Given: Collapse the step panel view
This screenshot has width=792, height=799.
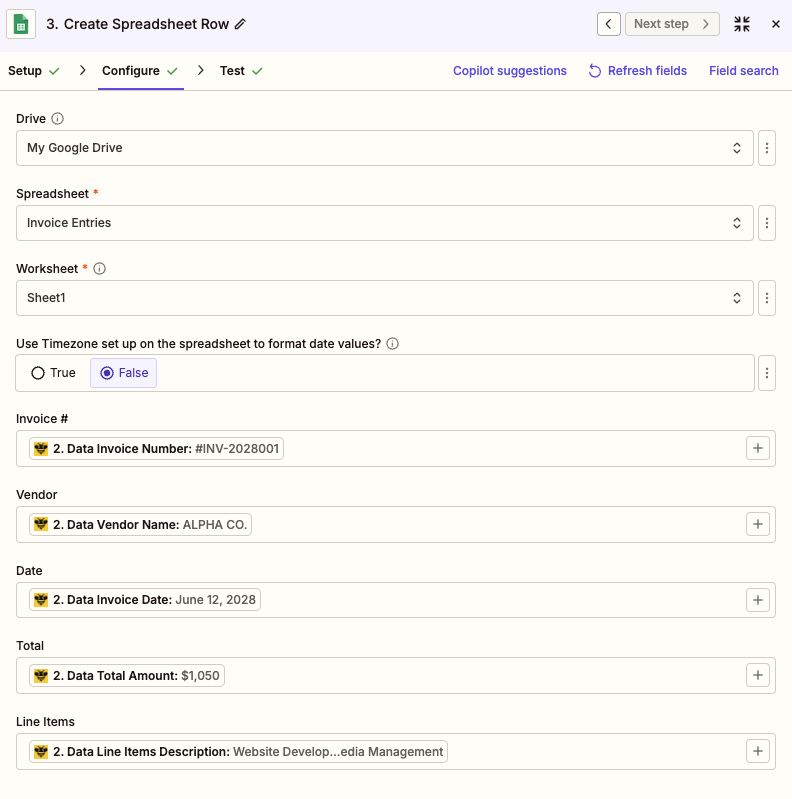Looking at the screenshot, I should click(742, 24).
